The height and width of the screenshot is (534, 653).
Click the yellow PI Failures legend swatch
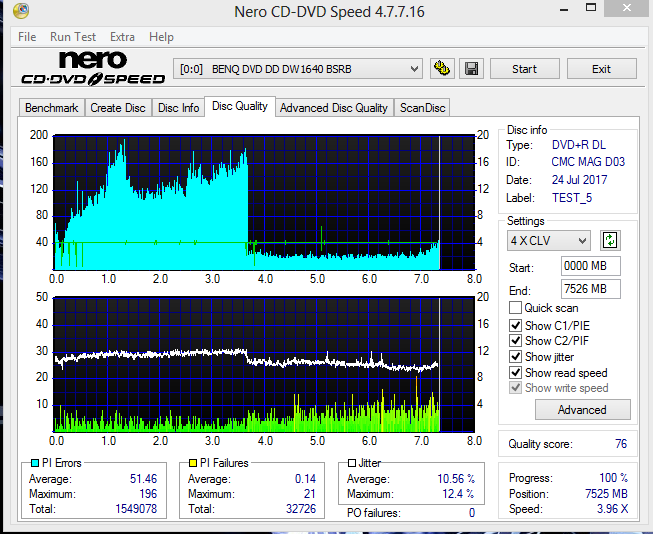click(x=193, y=463)
